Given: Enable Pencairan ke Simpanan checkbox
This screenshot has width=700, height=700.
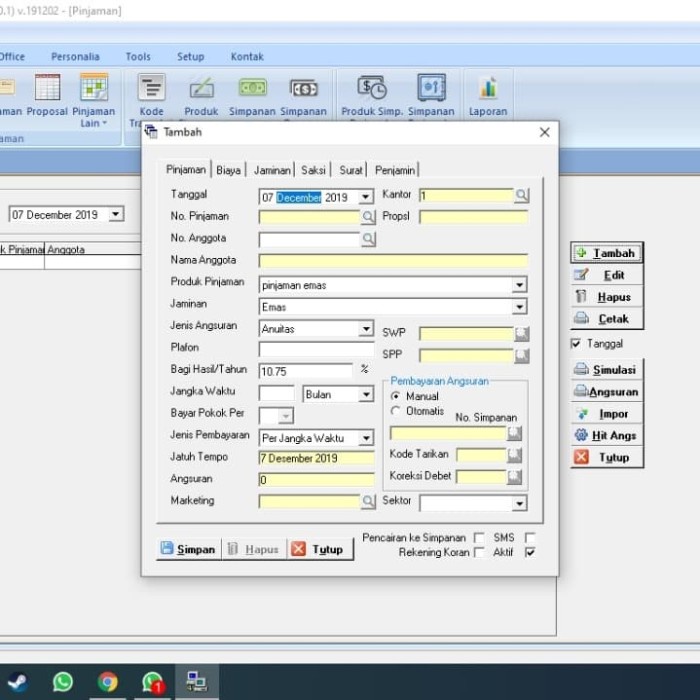Looking at the screenshot, I should coord(479,538).
